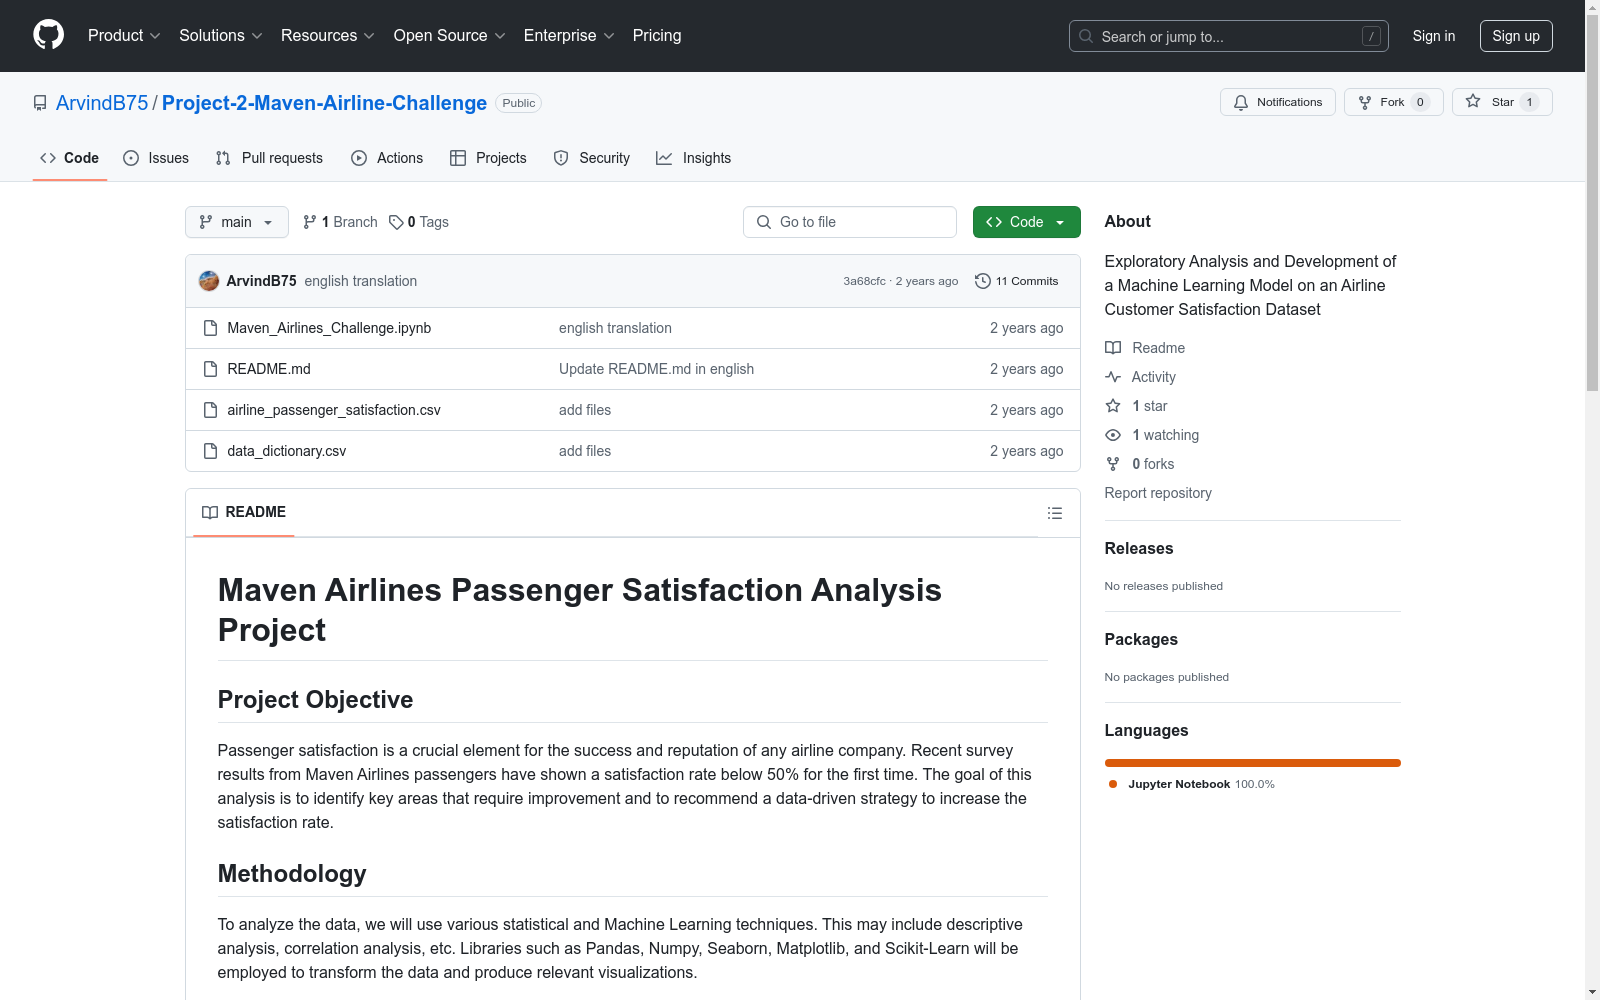Image resolution: width=1600 pixels, height=1000 pixels.
Task: Click the ArvindB75 commit author avatar
Action: [x=209, y=281]
